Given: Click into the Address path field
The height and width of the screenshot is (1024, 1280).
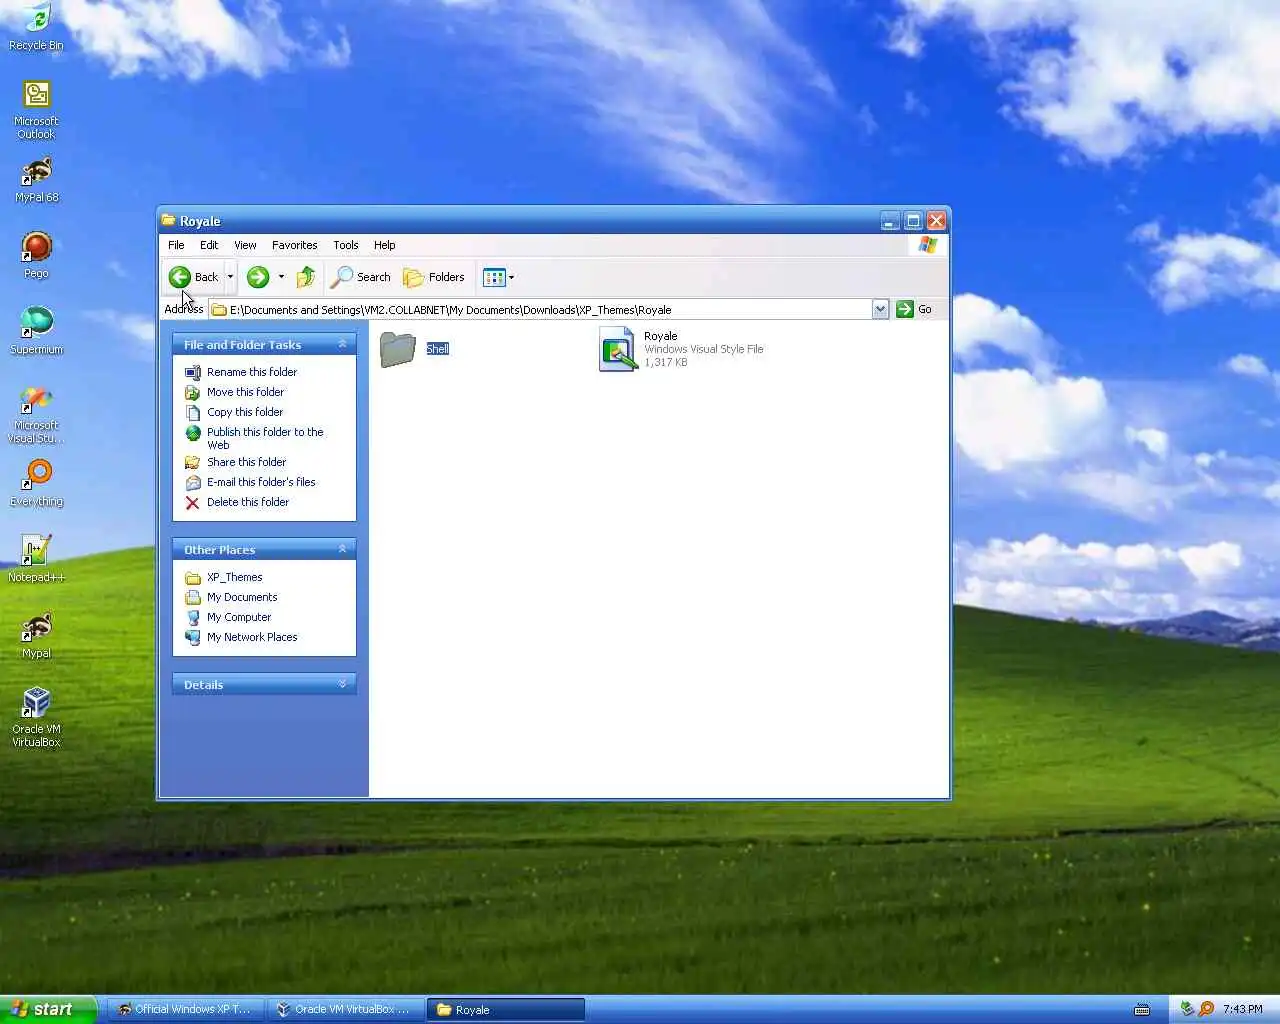Looking at the screenshot, I should 540,309.
